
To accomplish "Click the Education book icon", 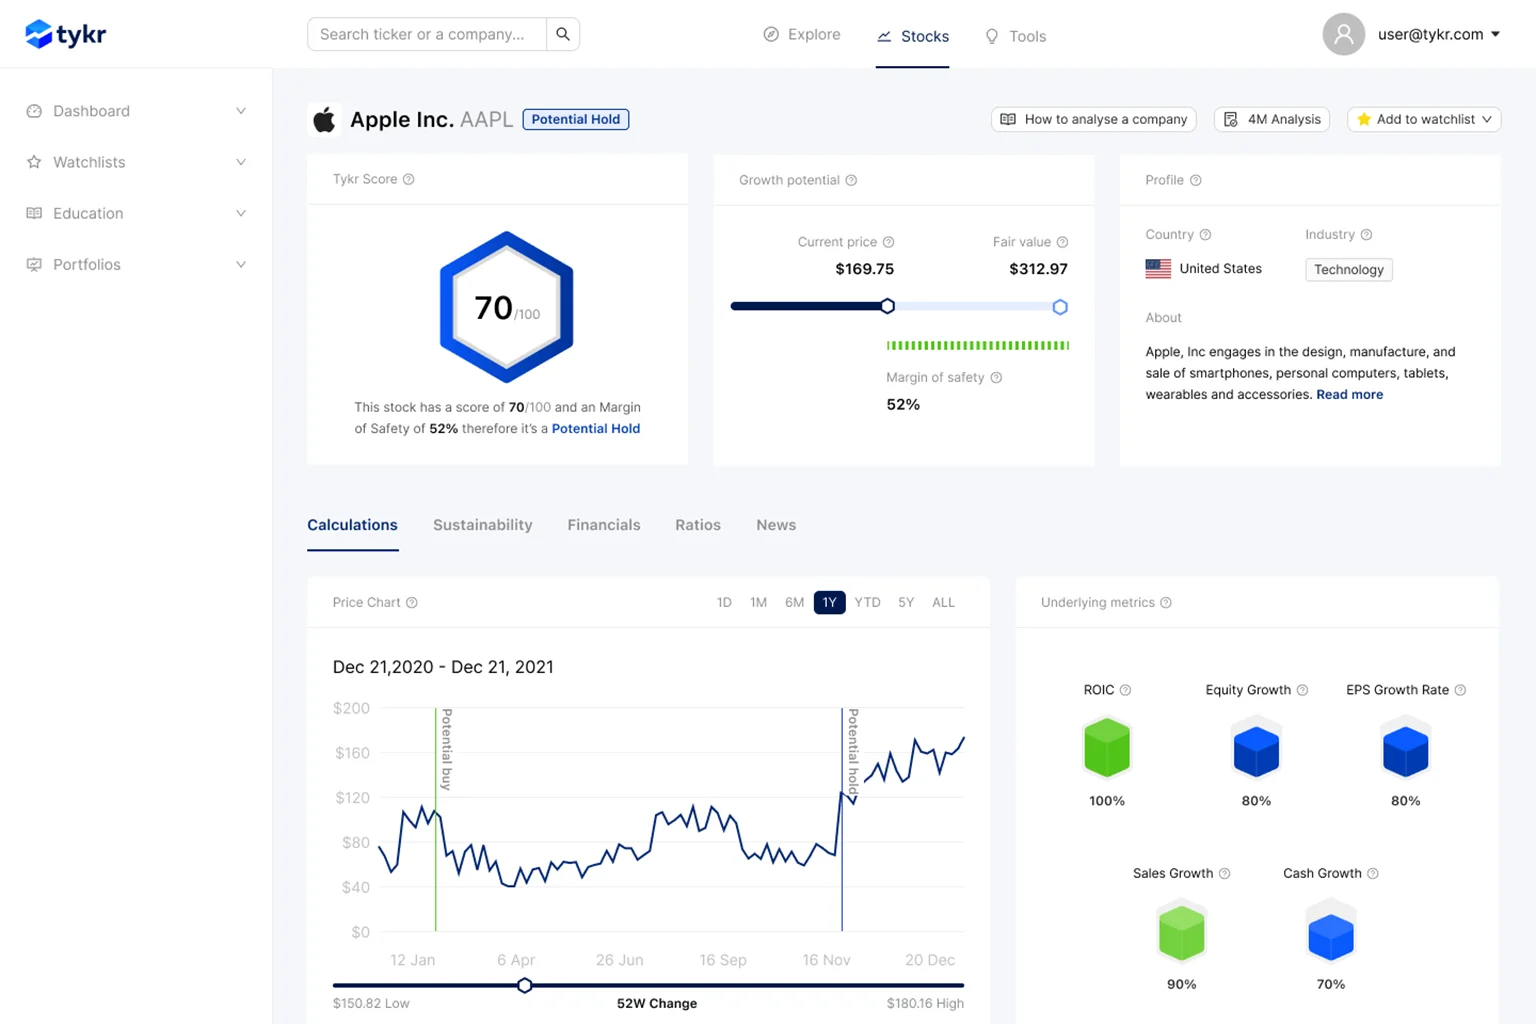I will click(x=34, y=213).
